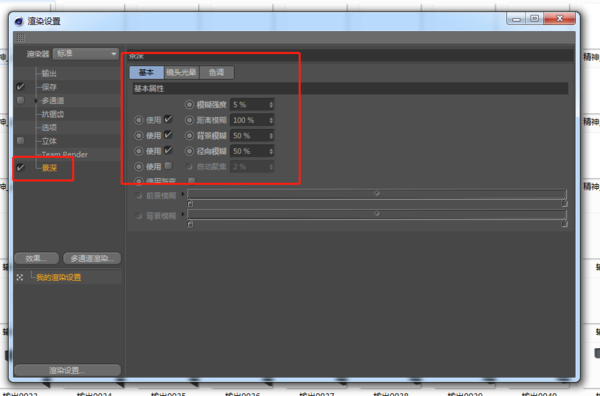Click the icon beside 我的渲染设置
The image size is (600, 396).
point(20,277)
